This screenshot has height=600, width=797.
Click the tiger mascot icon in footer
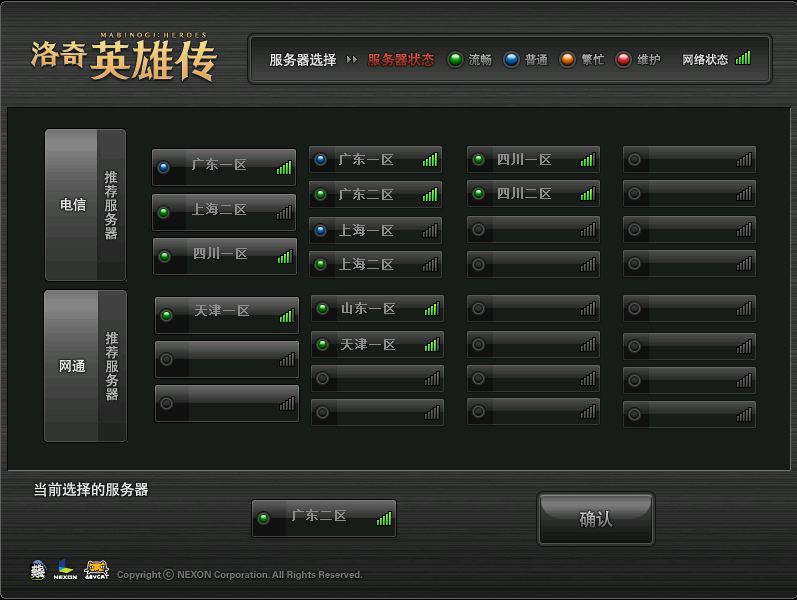point(97,570)
